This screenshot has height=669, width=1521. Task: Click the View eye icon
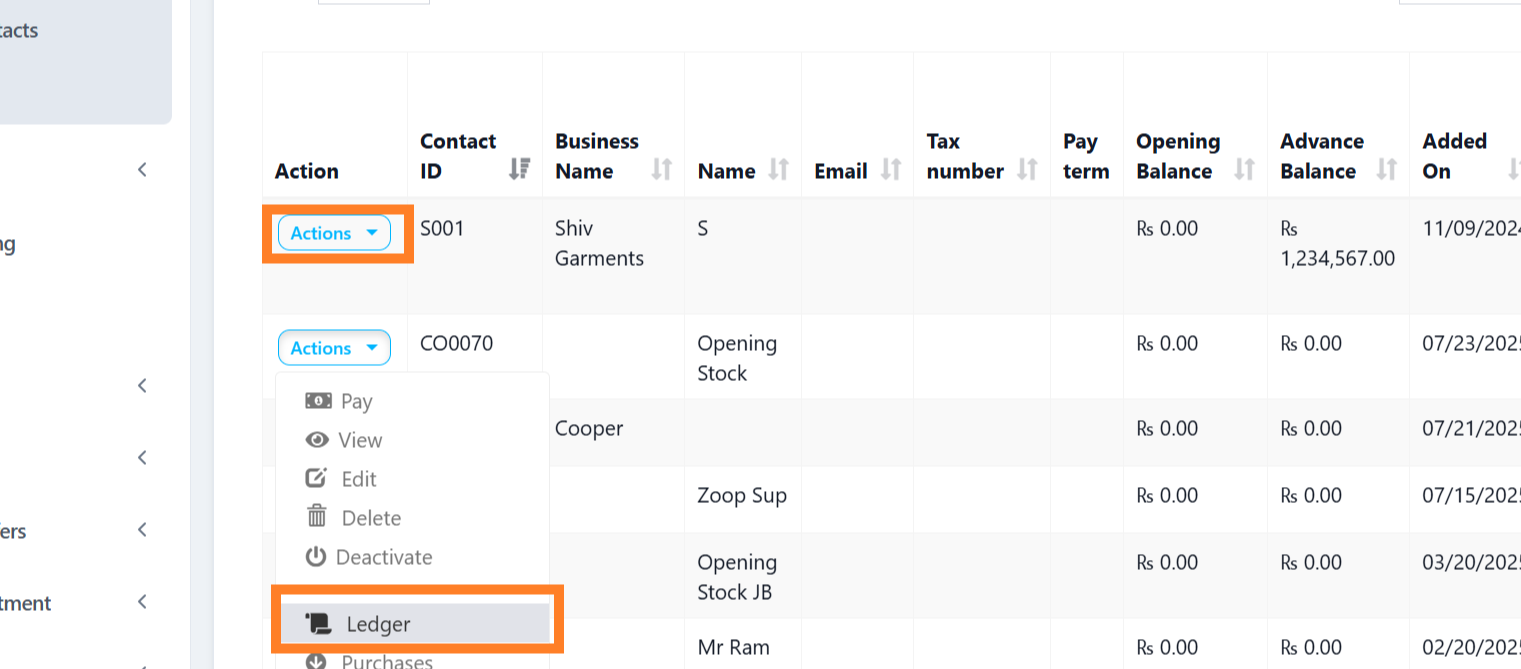pos(318,440)
